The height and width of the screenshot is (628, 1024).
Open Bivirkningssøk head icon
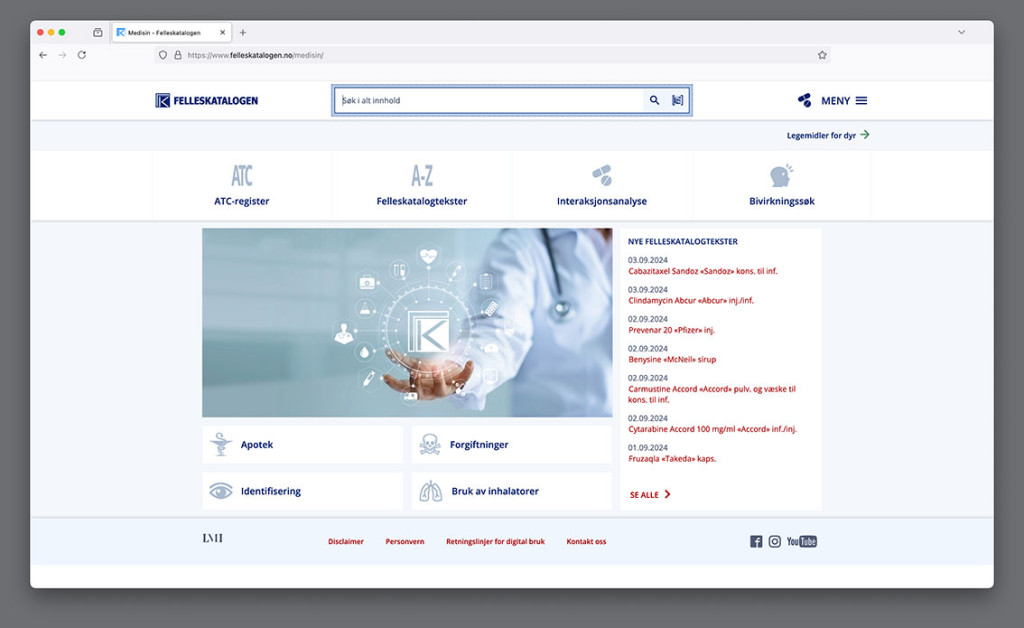click(781, 176)
